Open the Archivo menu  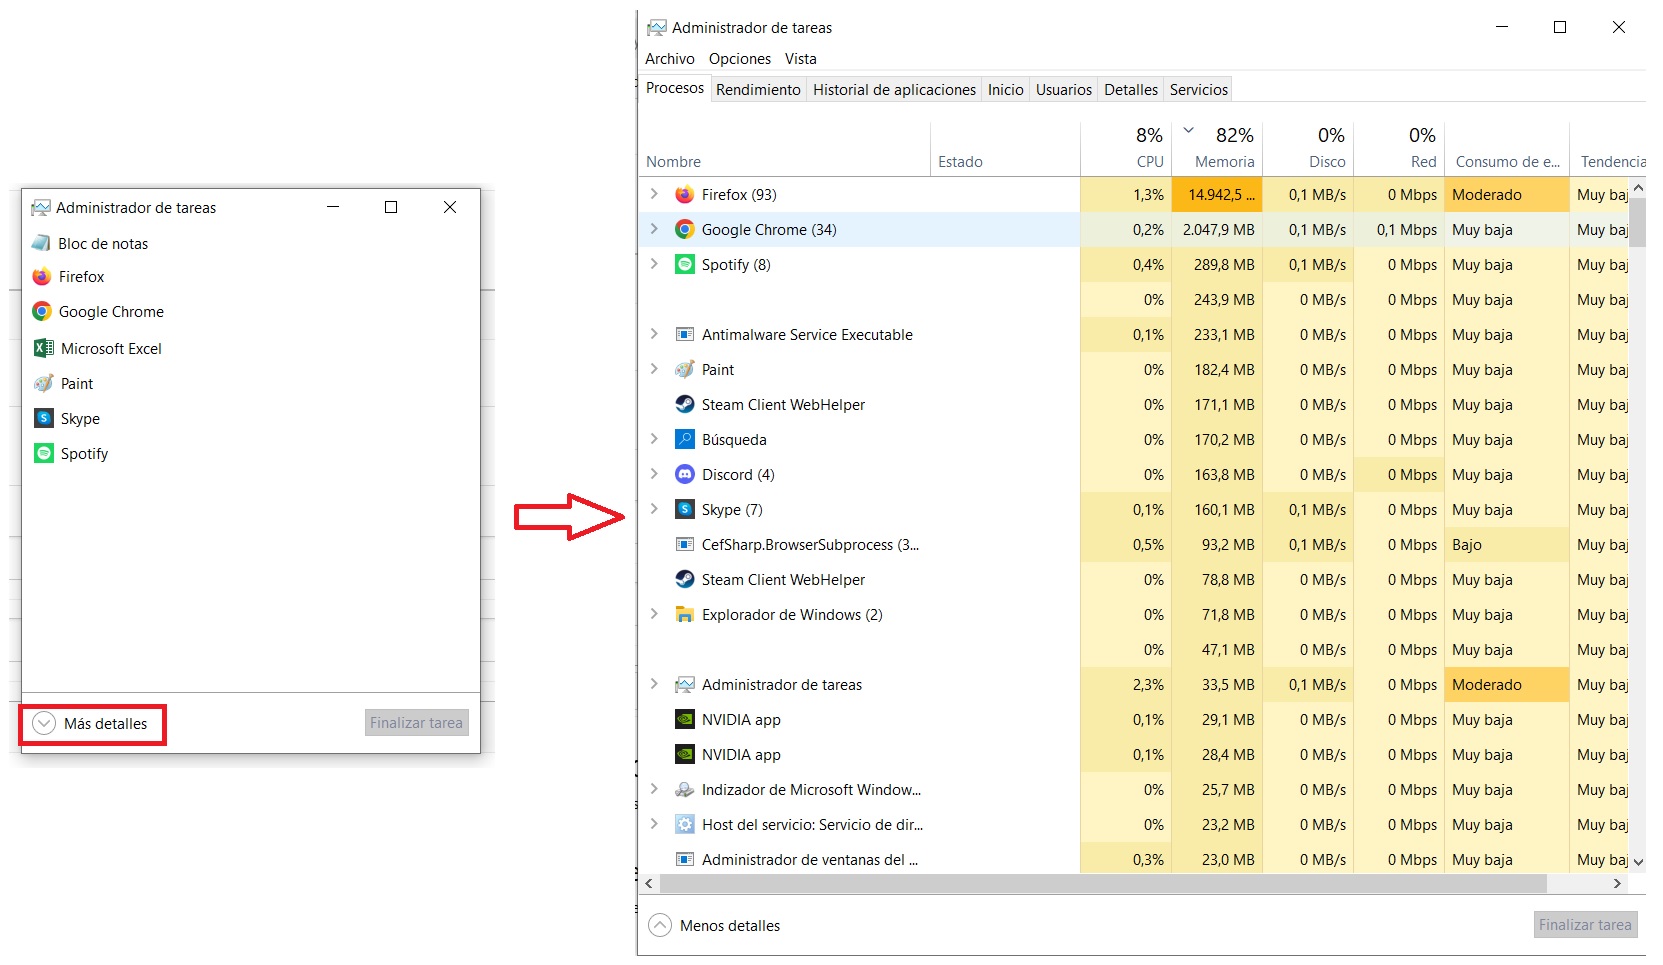(669, 59)
